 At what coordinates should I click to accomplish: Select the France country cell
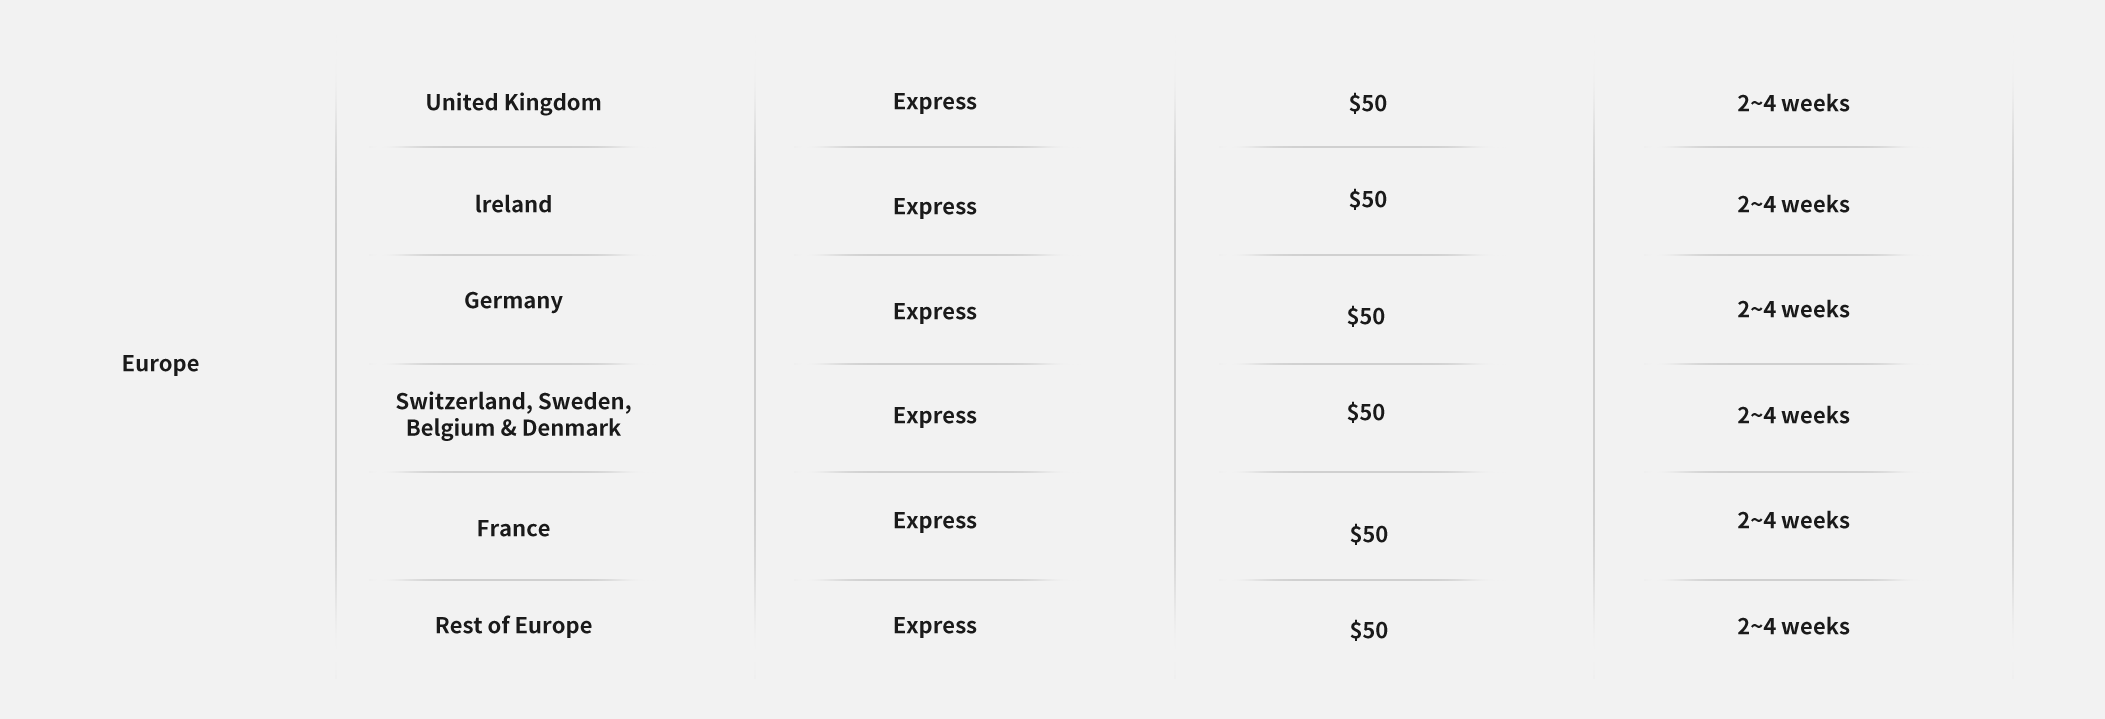coord(513,528)
